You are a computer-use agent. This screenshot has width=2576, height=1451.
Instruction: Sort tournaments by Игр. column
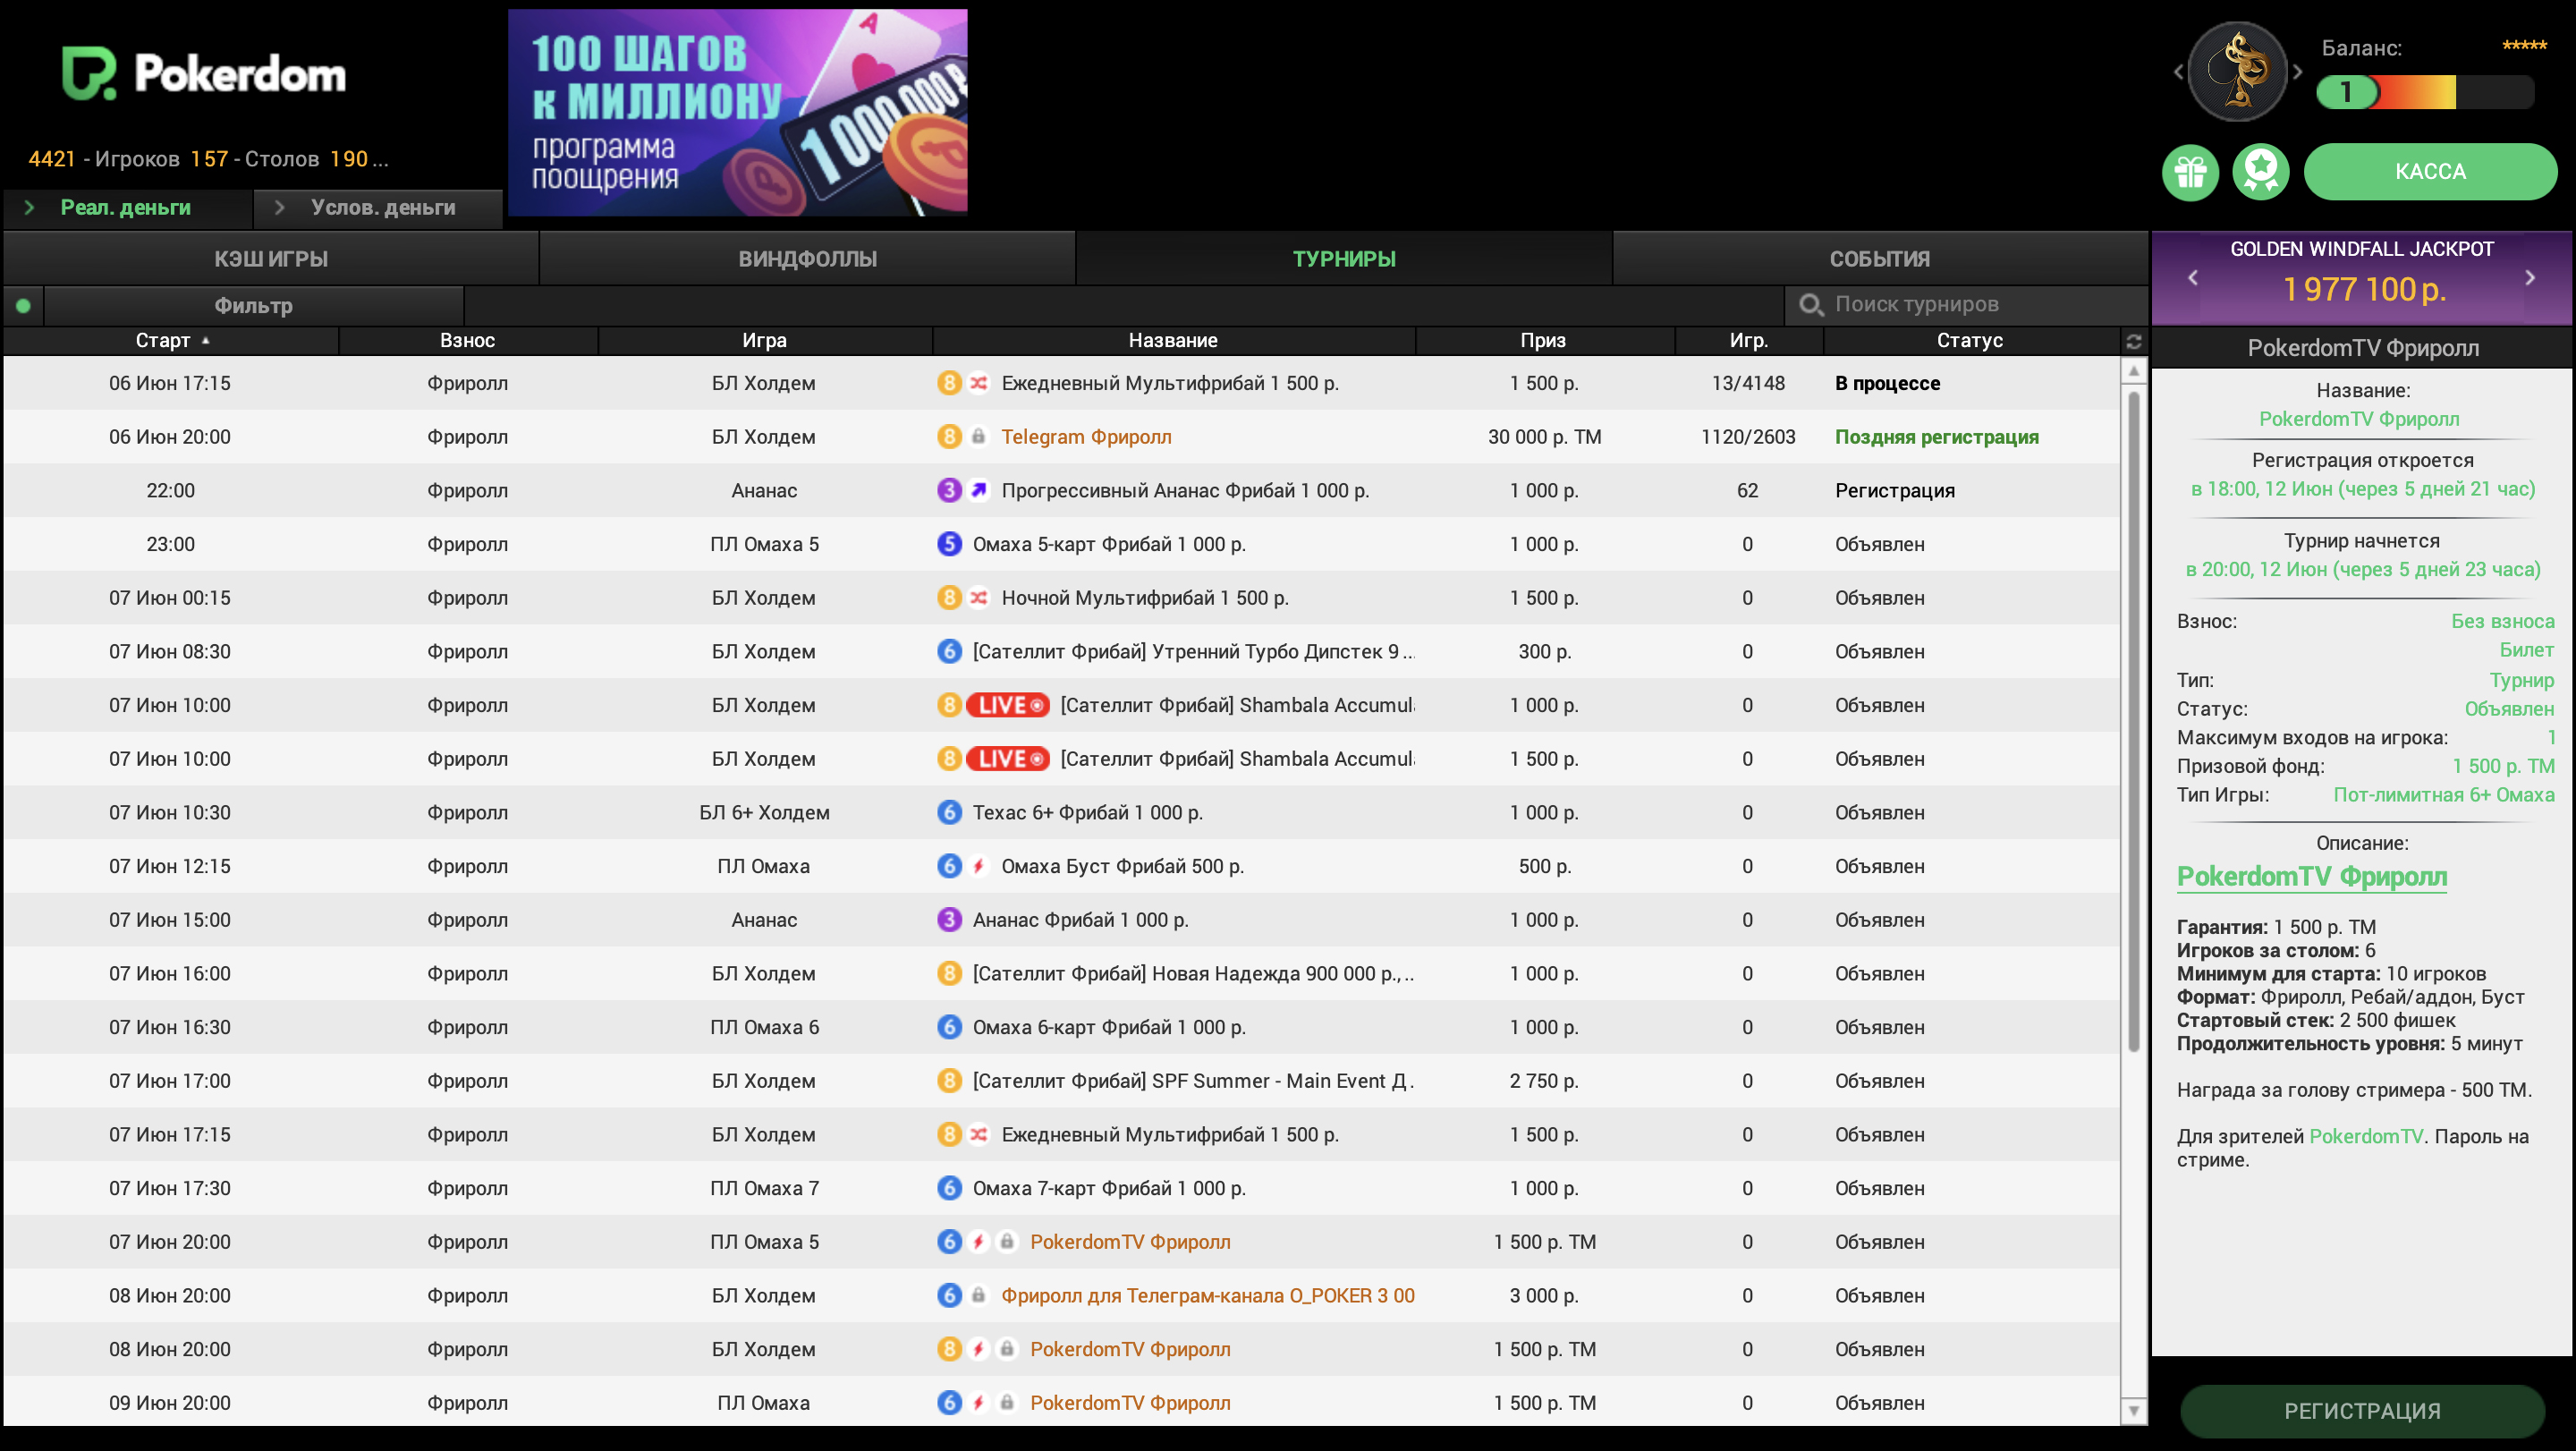(1749, 341)
